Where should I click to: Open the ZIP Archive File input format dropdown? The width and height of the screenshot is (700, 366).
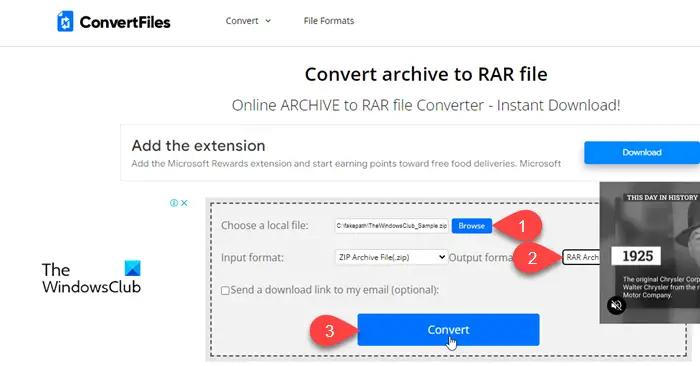coord(391,257)
